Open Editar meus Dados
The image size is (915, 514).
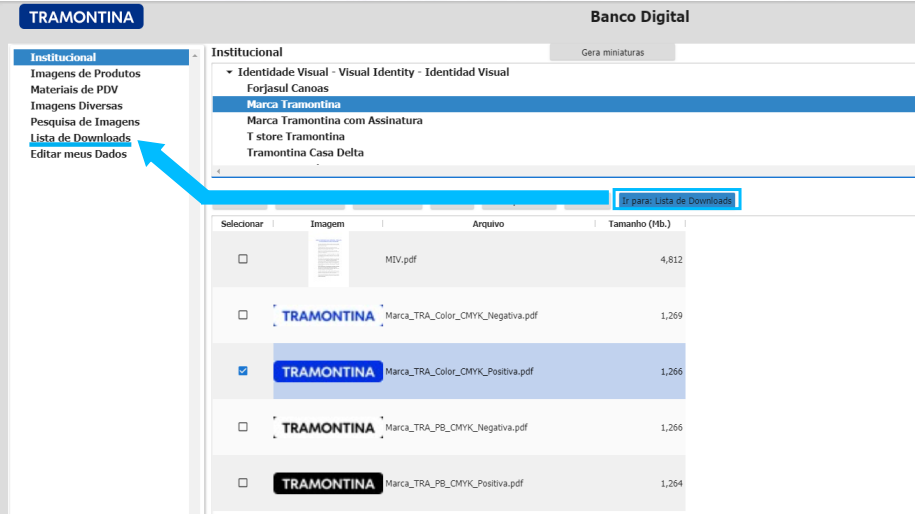click(79, 154)
